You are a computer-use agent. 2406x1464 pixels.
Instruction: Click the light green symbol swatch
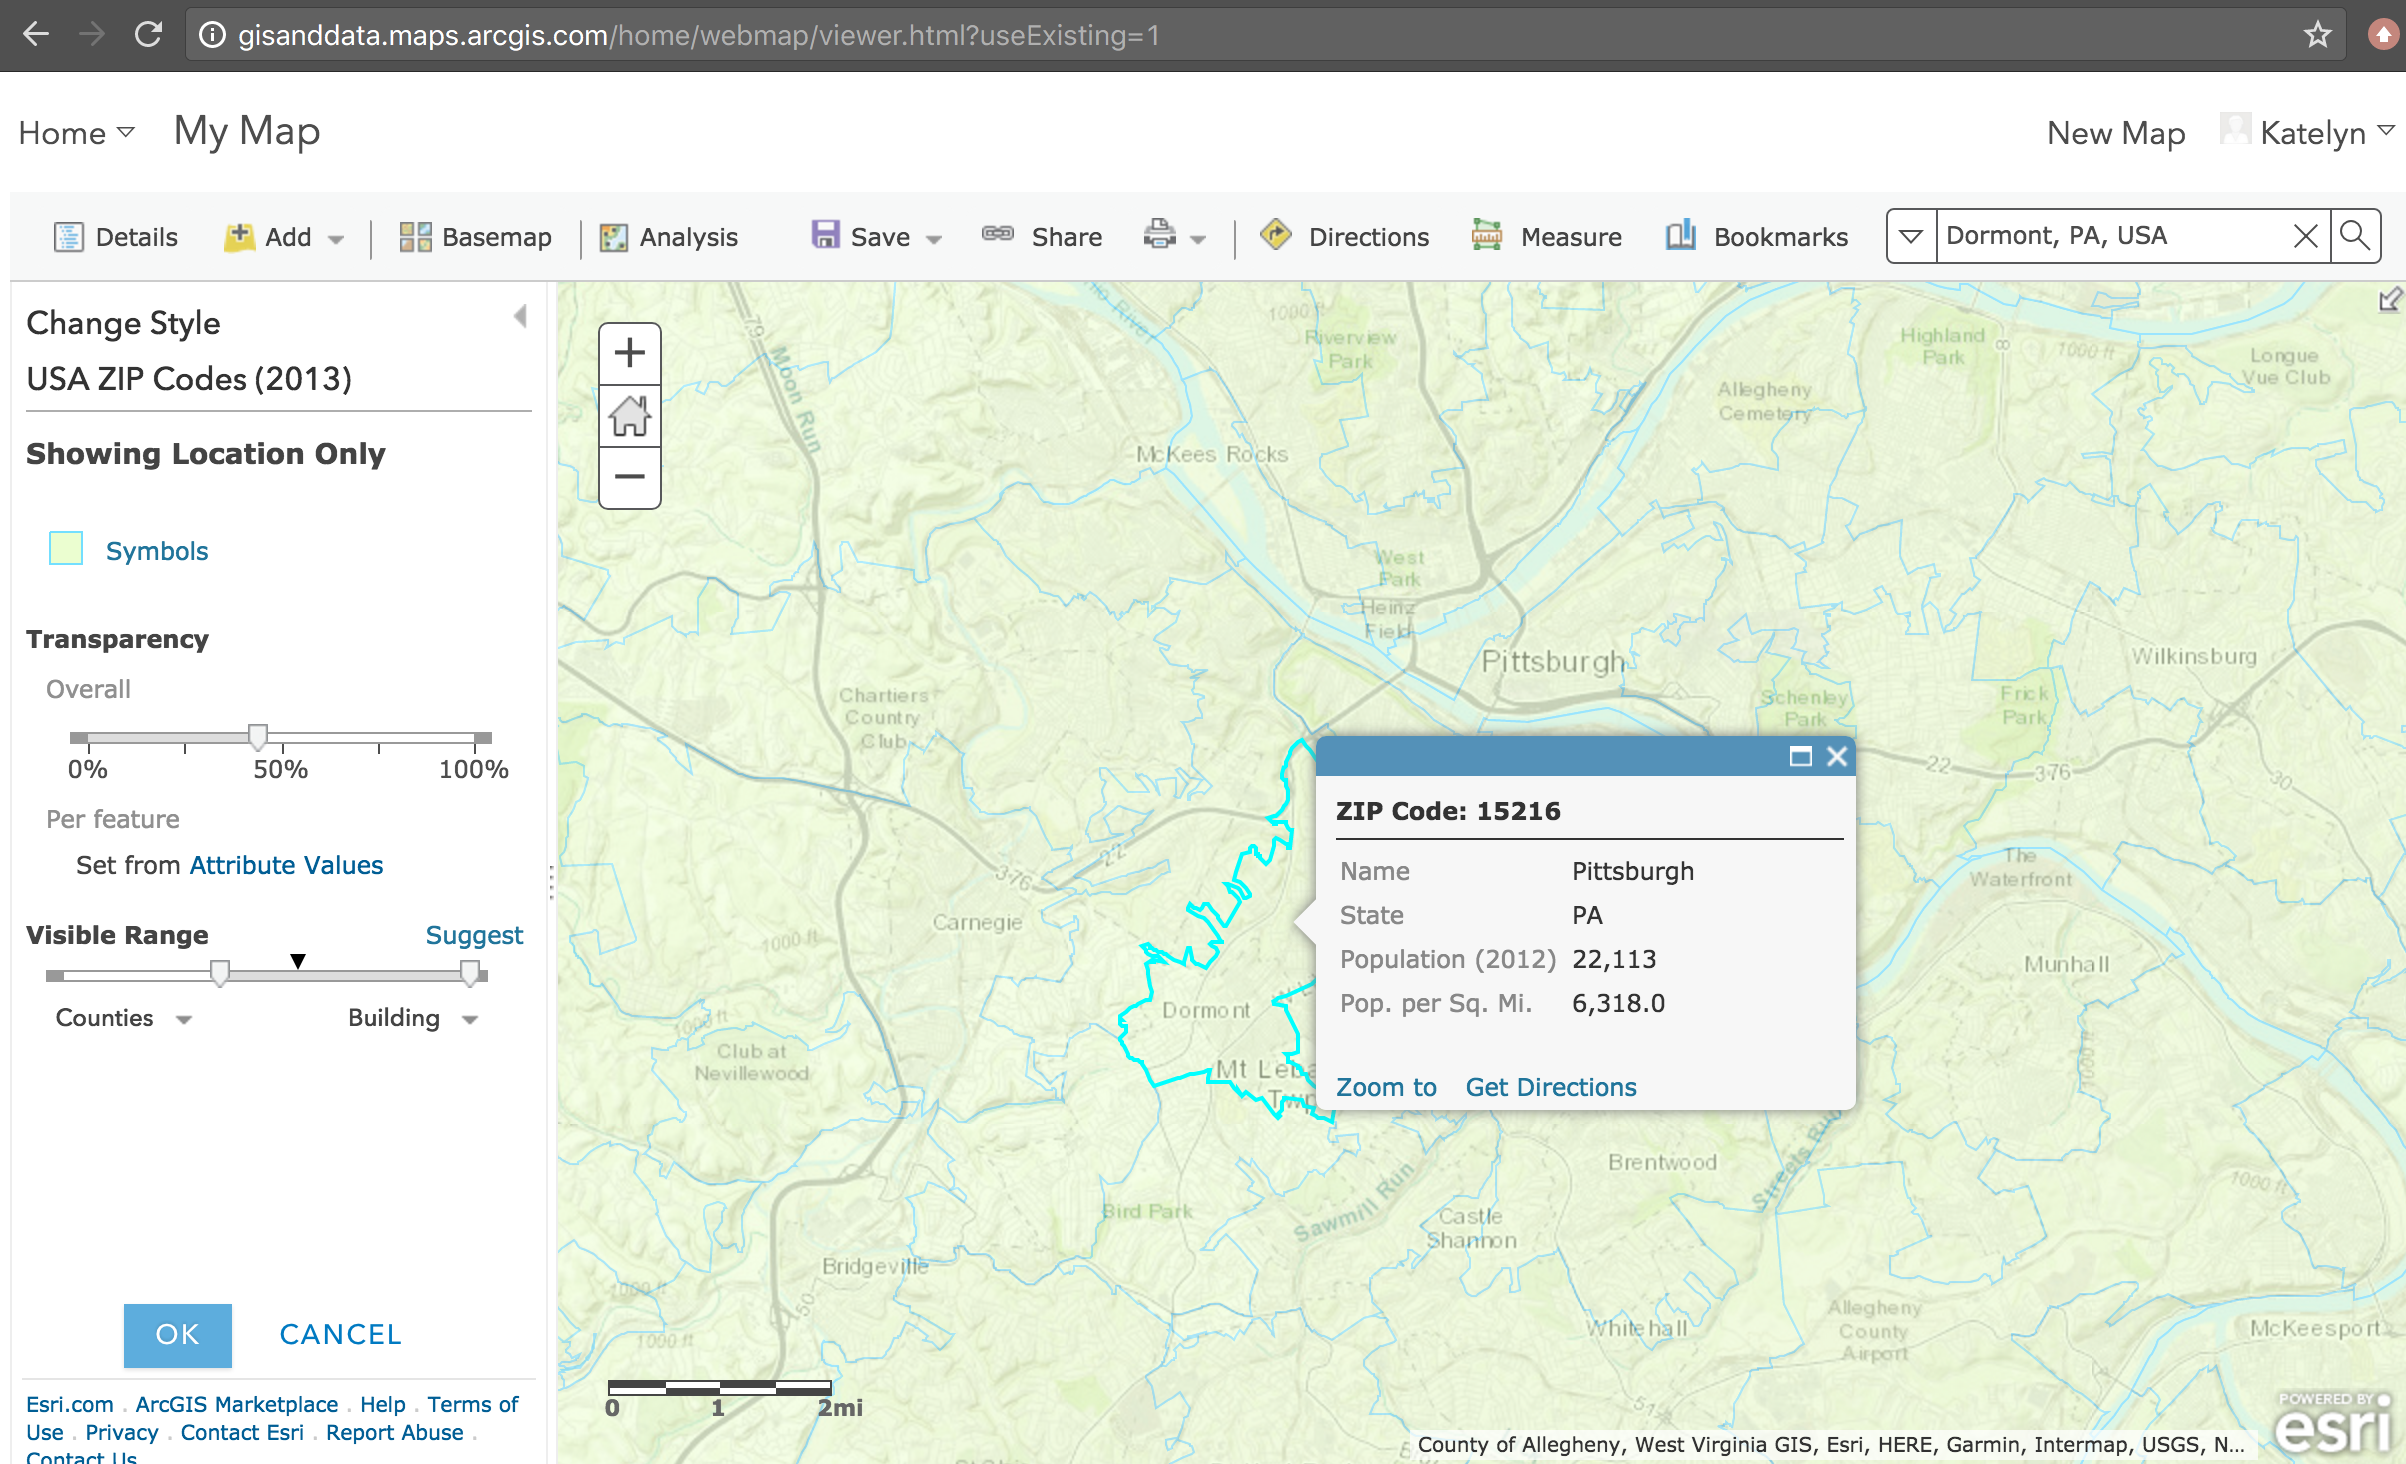tap(66, 549)
